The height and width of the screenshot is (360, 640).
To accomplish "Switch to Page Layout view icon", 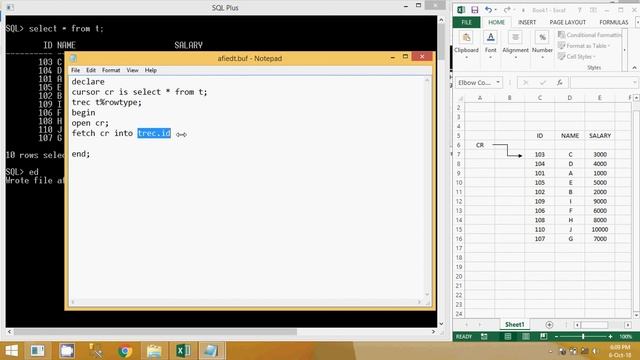I will click(526, 337).
